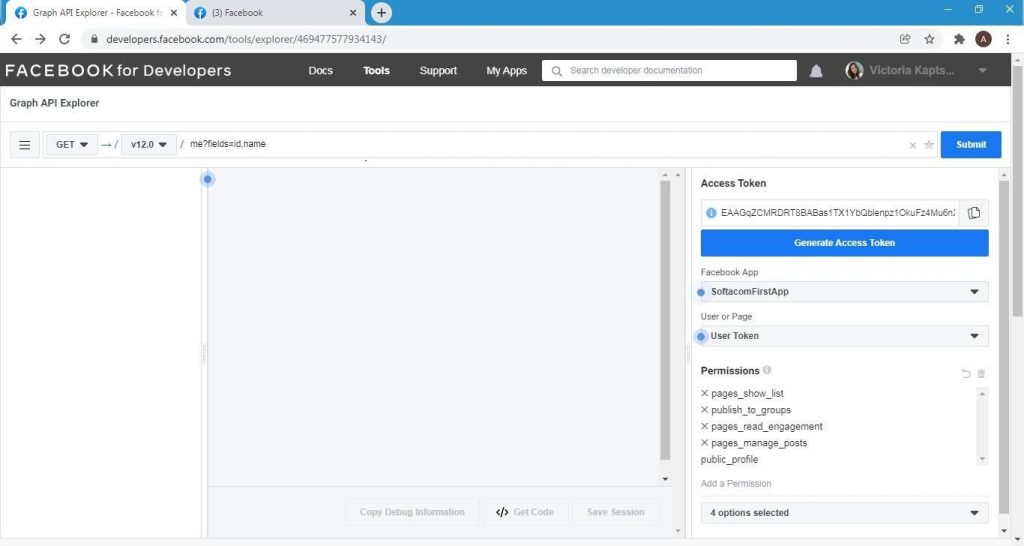
Task: Open the GET method dropdown
Action: 71,145
